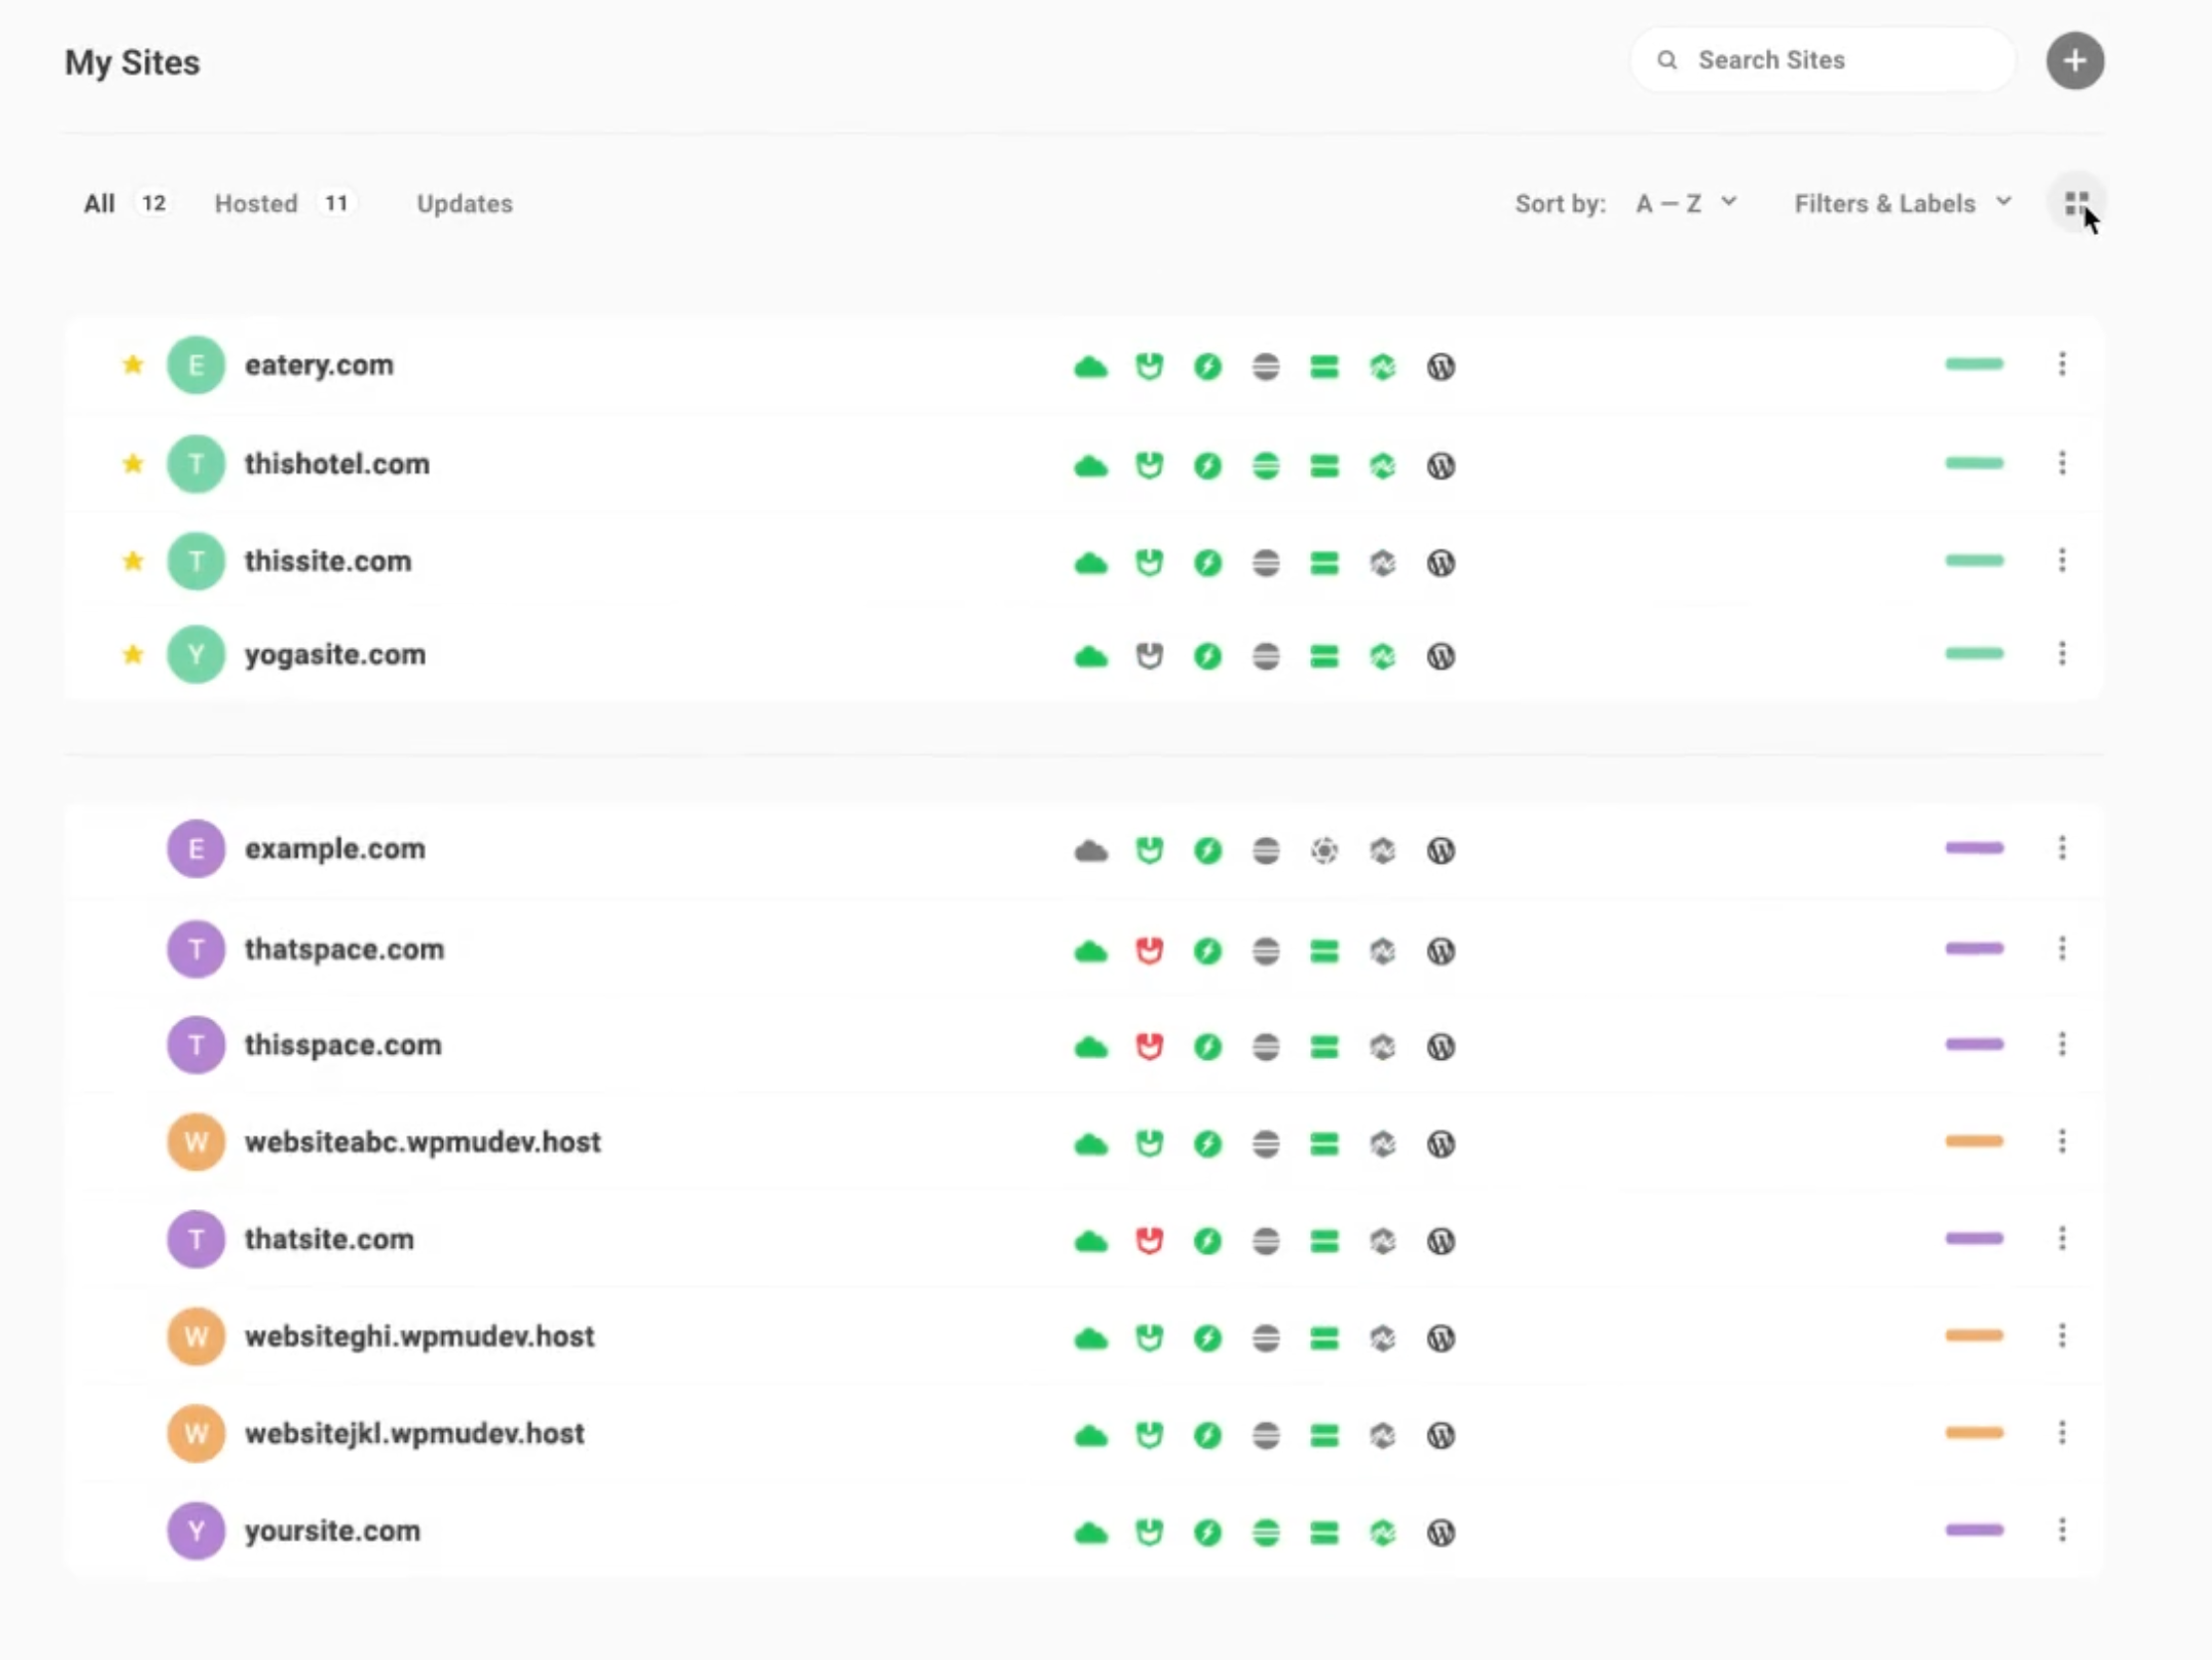
Task: Open performance bolt icon for thisspace.com
Action: click(1208, 1047)
